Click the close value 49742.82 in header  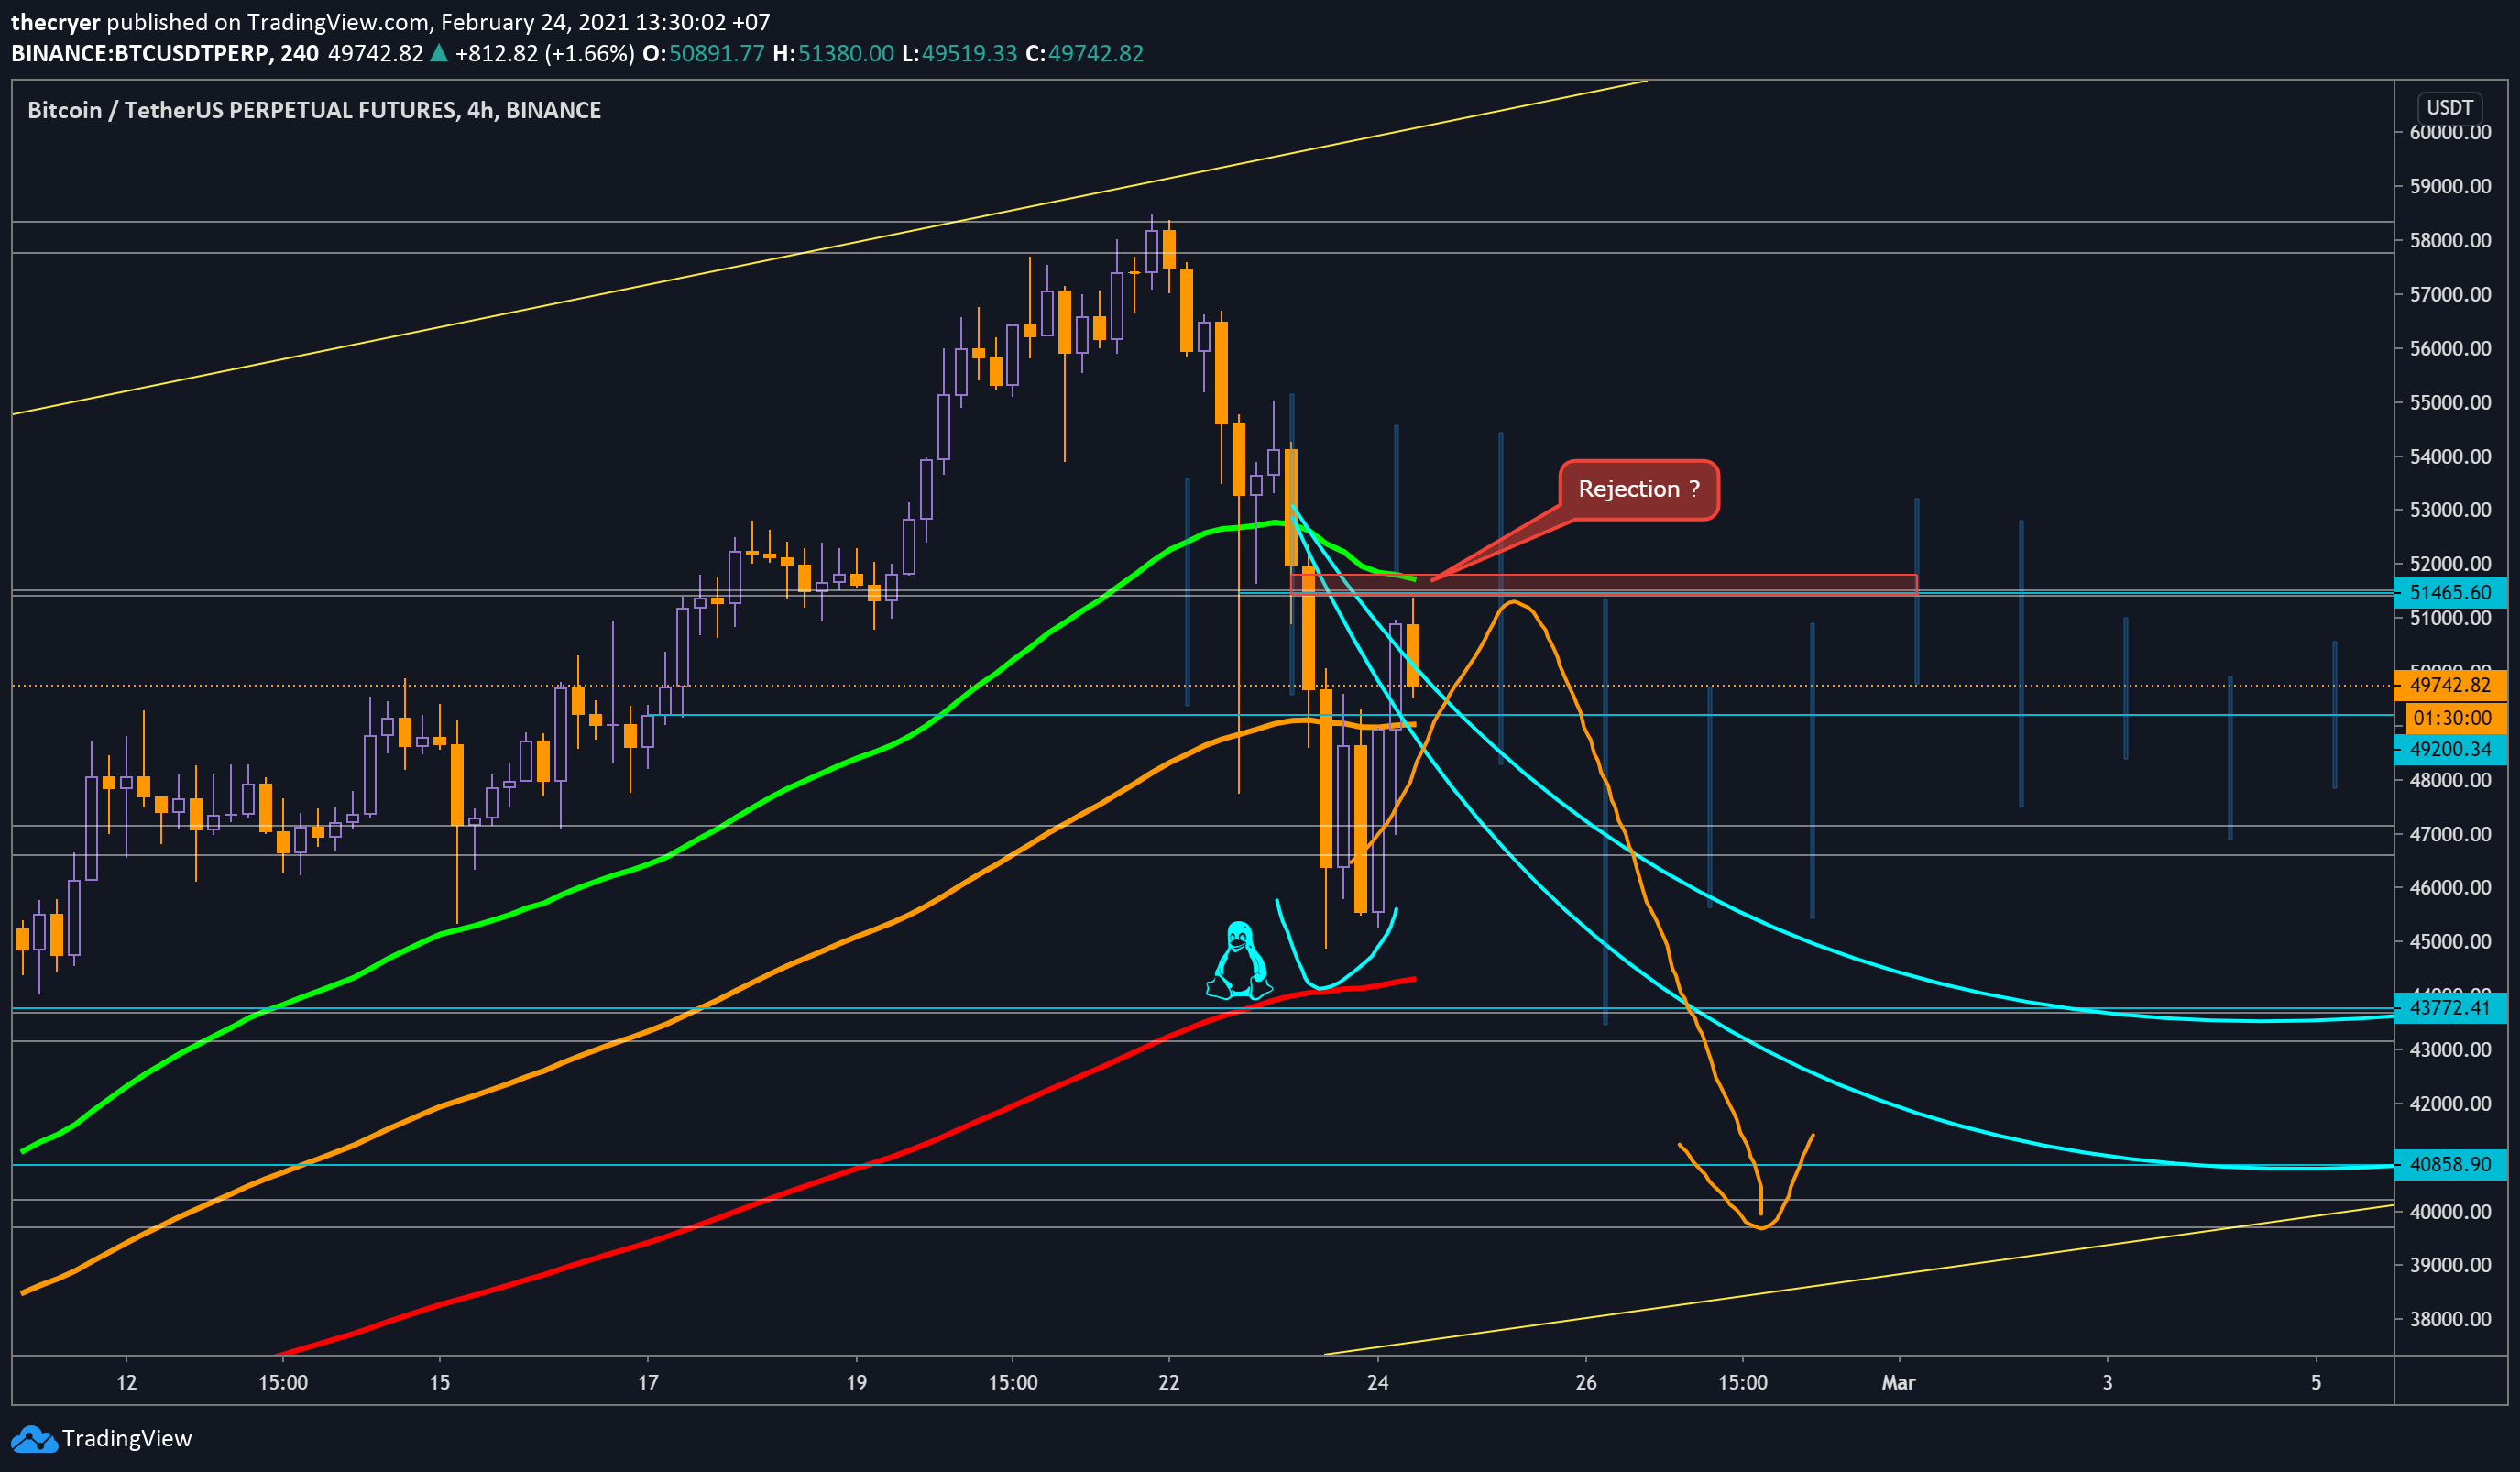pyautogui.click(x=1095, y=53)
